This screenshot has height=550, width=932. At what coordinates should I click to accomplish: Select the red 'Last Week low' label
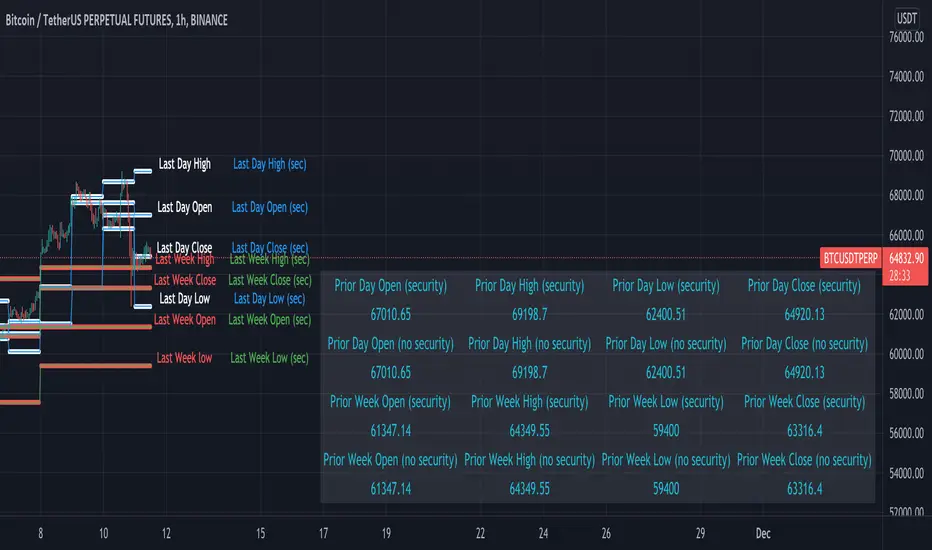point(184,358)
